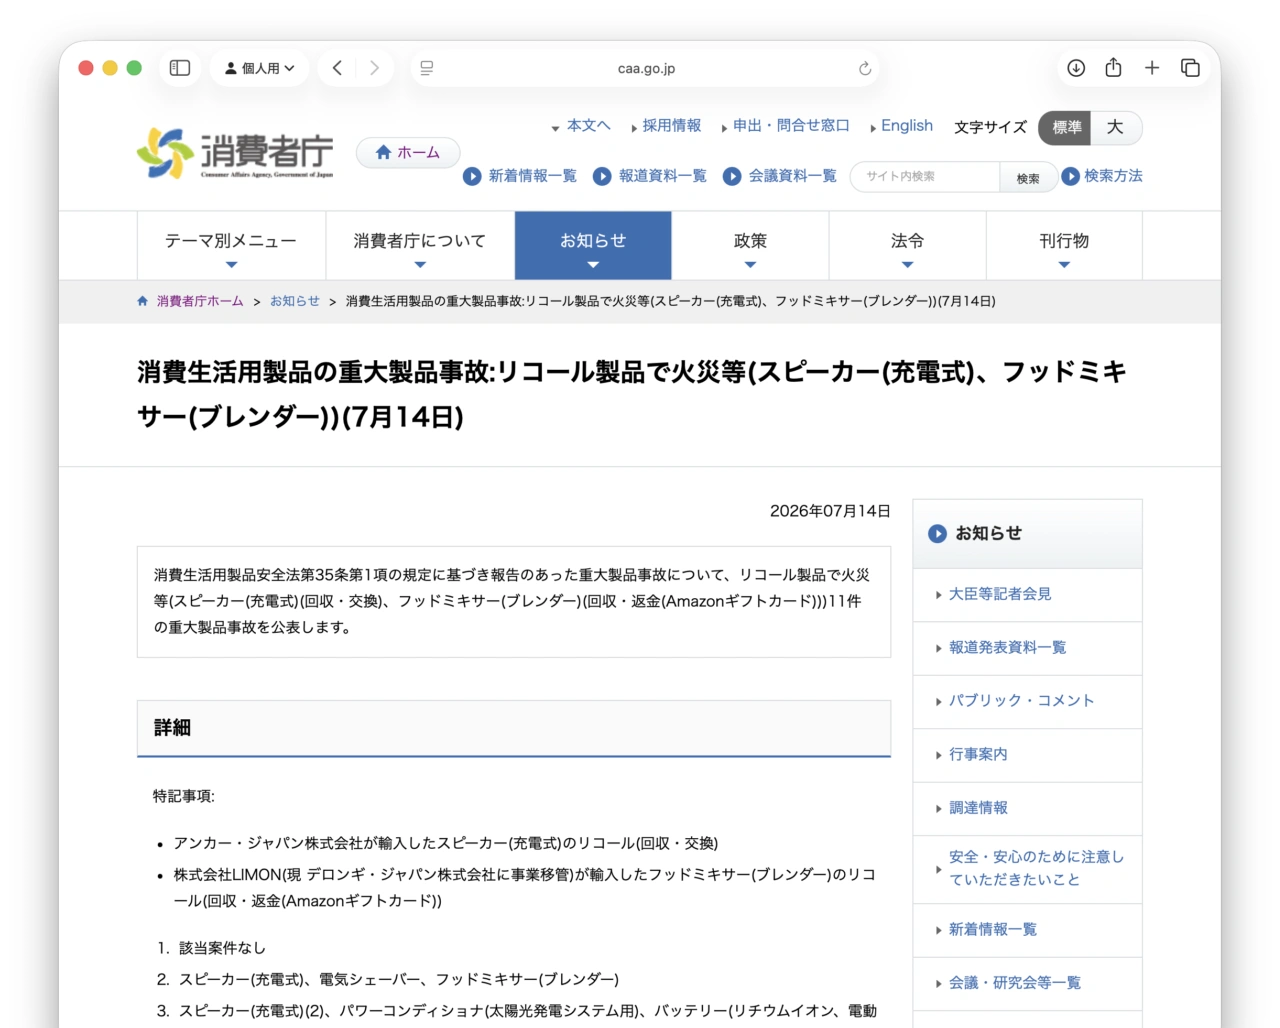Open 大臣等記者会見 in the sidebar
This screenshot has height=1028, width=1280.
click(1000, 594)
